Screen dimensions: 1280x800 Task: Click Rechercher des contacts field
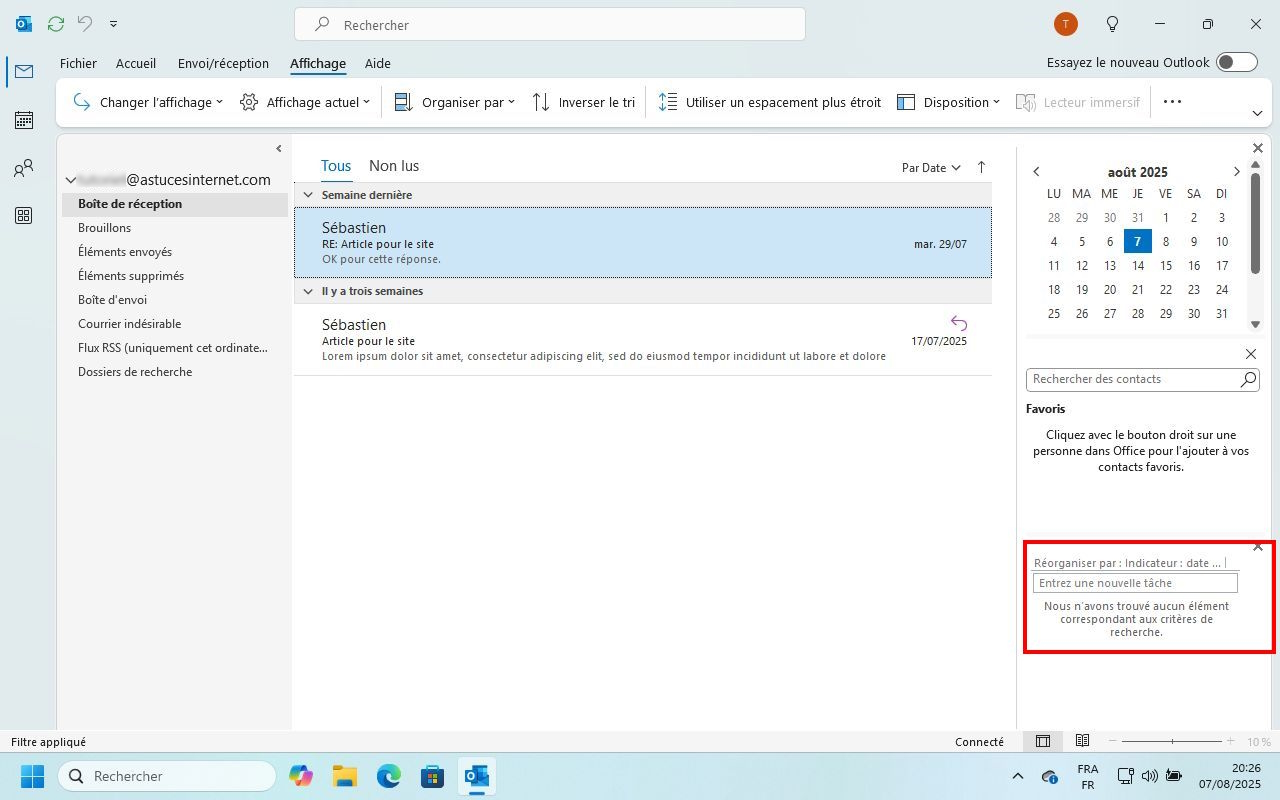pyautogui.click(x=1132, y=379)
